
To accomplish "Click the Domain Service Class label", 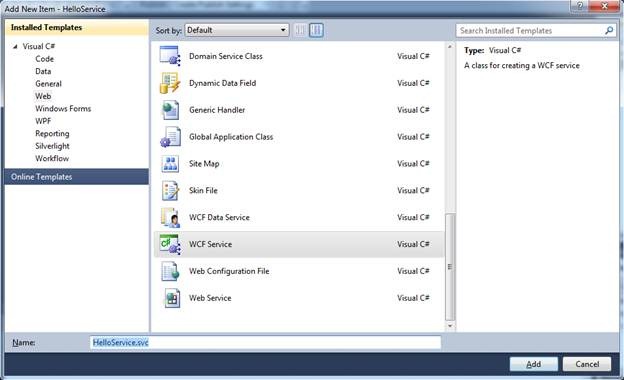I will coord(226,56).
